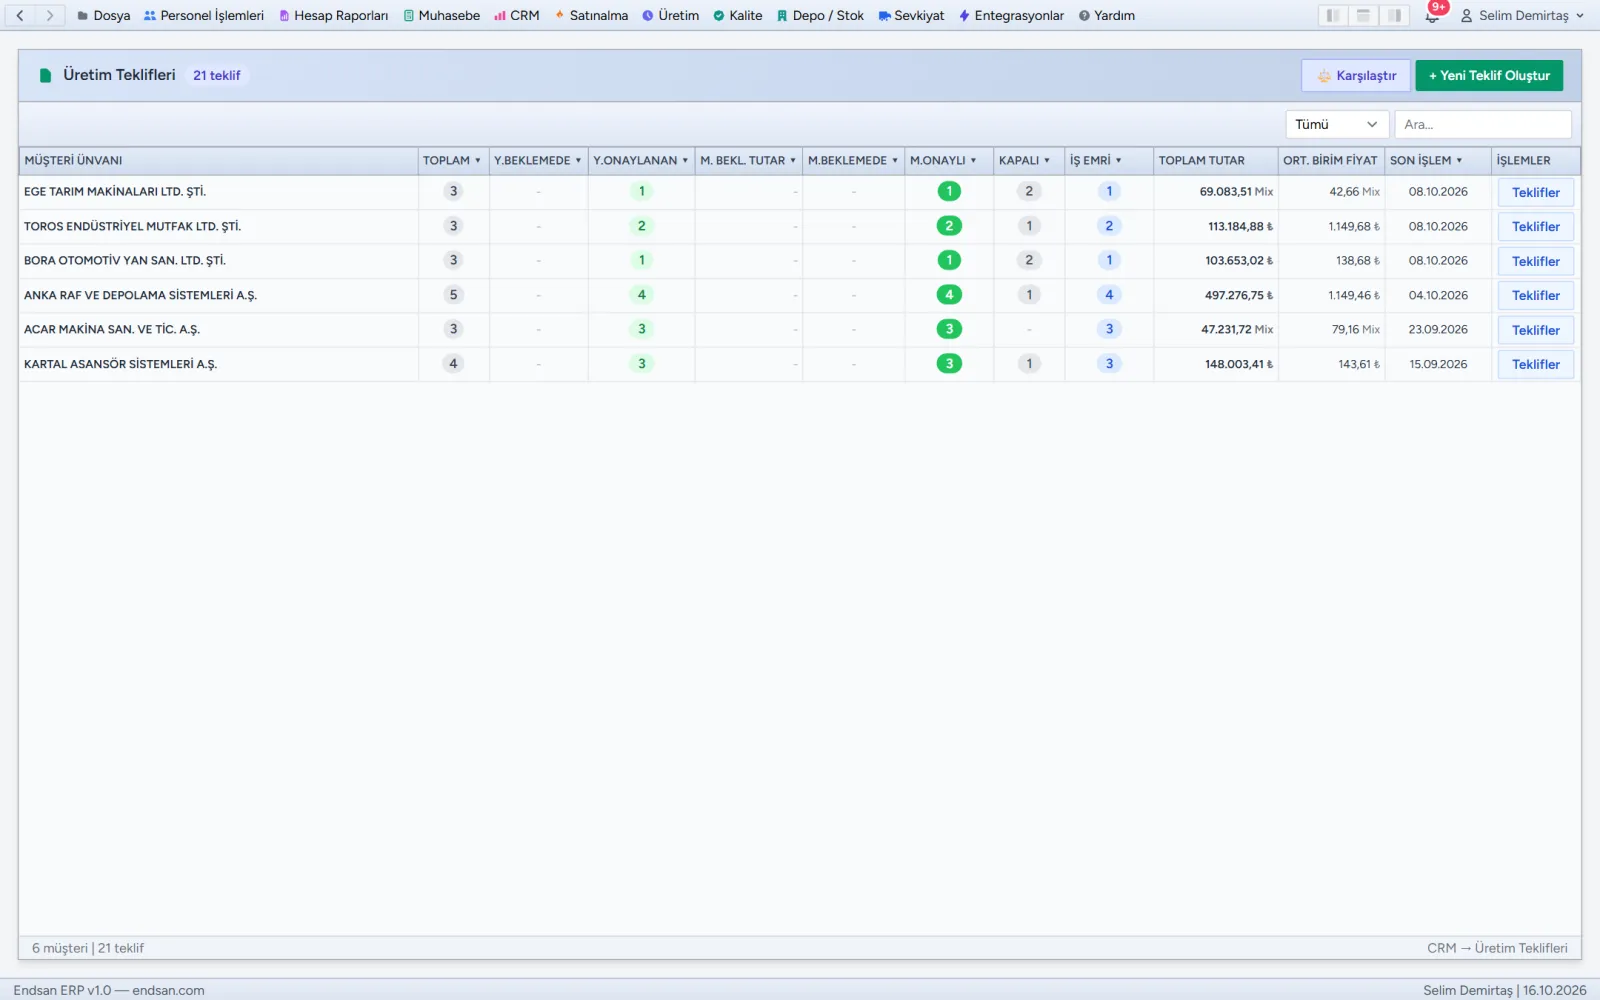Open the Personel İşlemleri menu

tap(204, 15)
